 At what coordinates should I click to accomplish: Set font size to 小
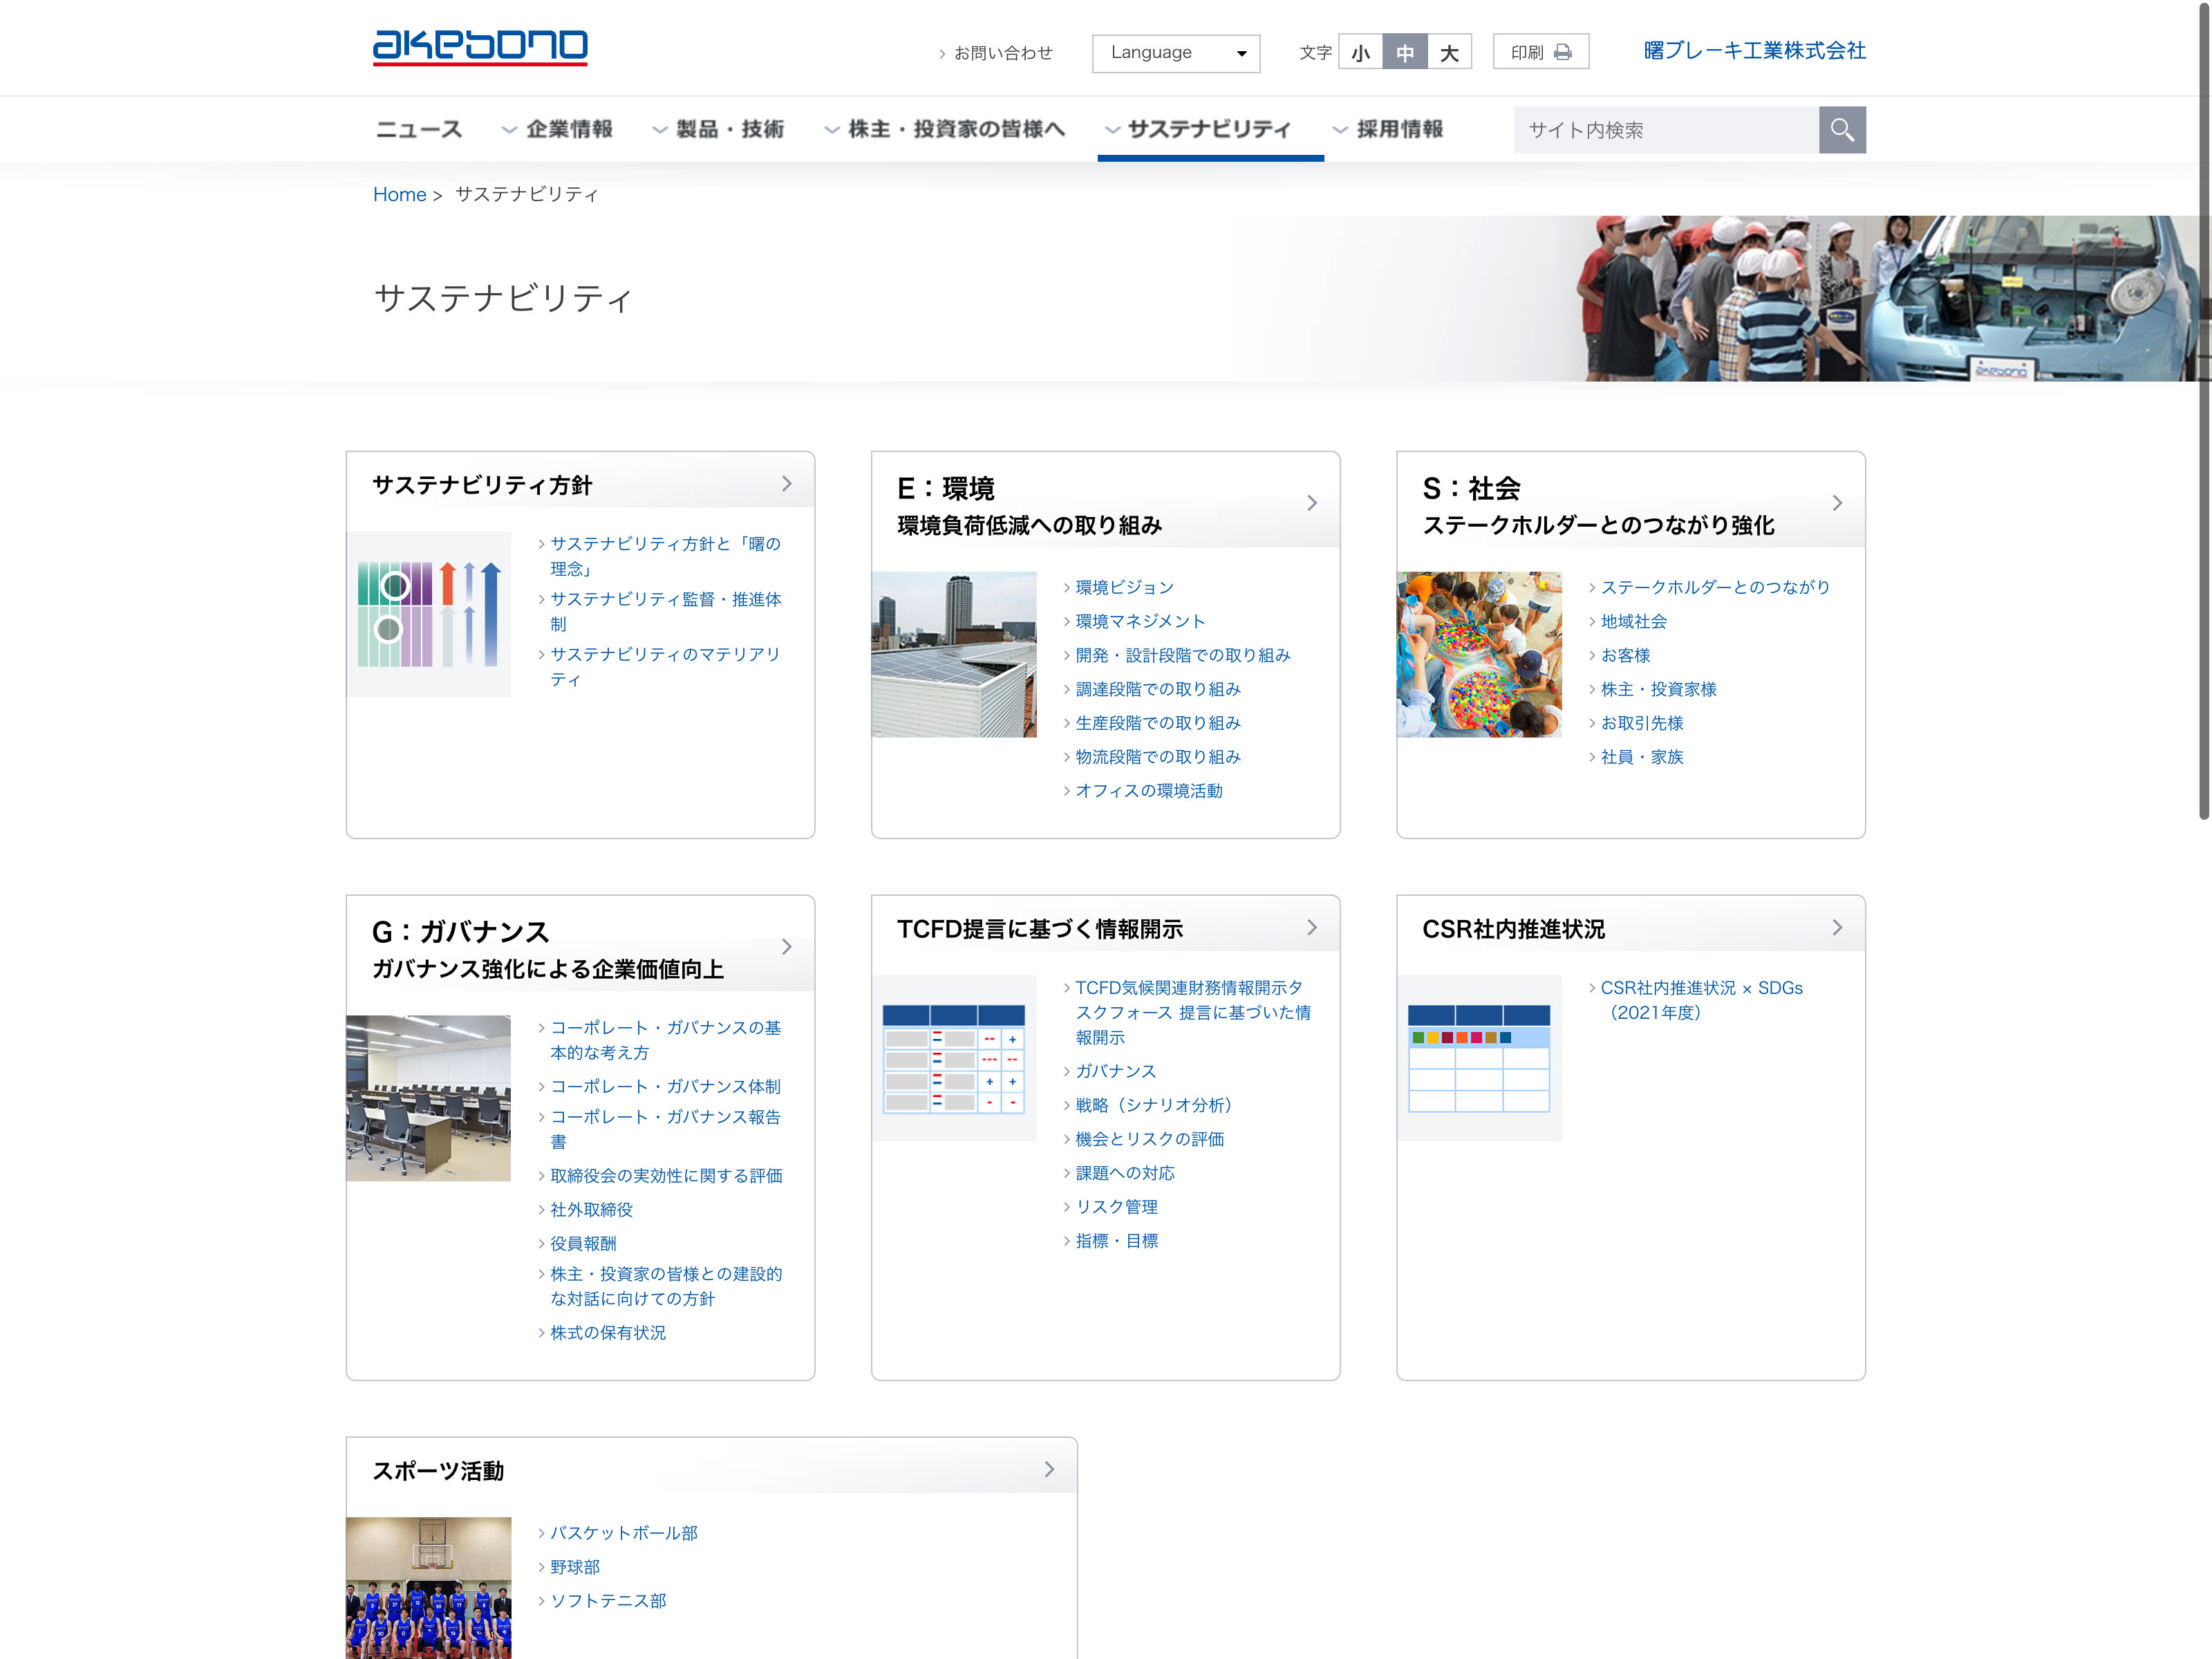[1360, 53]
